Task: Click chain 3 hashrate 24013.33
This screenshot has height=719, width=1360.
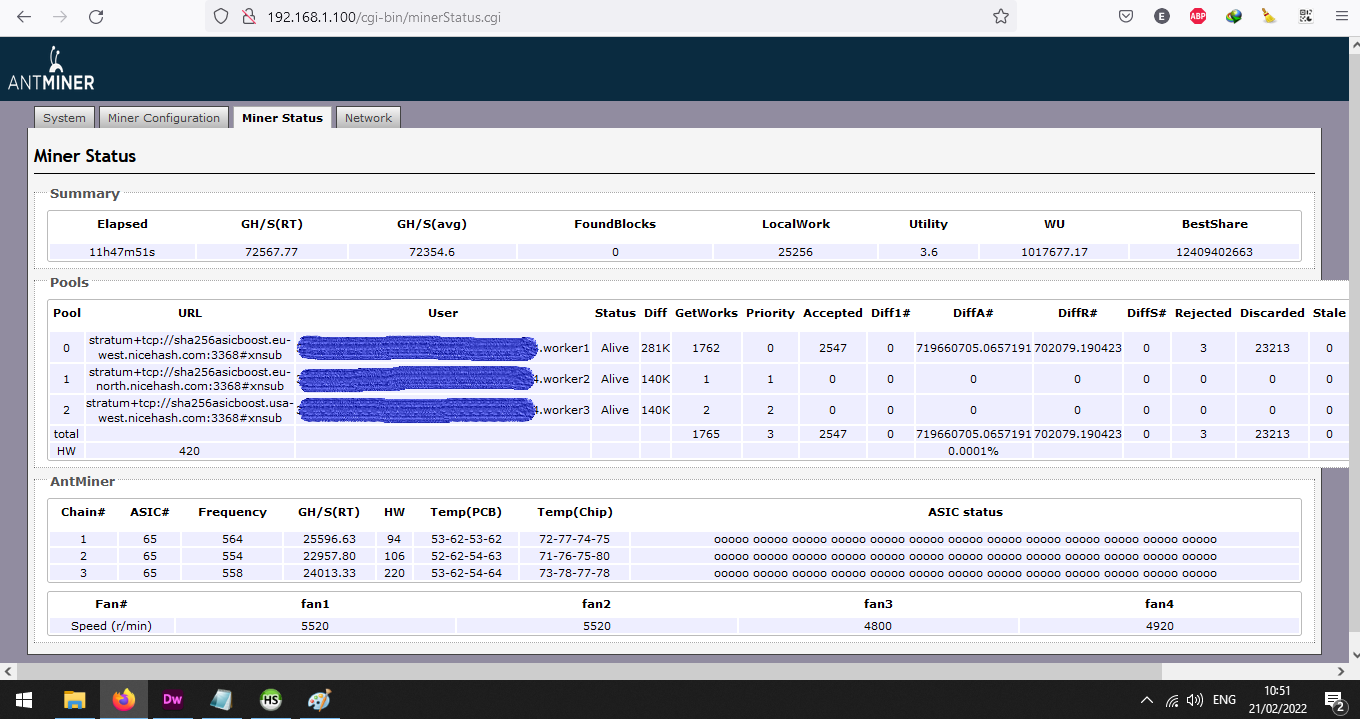Action: [327, 573]
